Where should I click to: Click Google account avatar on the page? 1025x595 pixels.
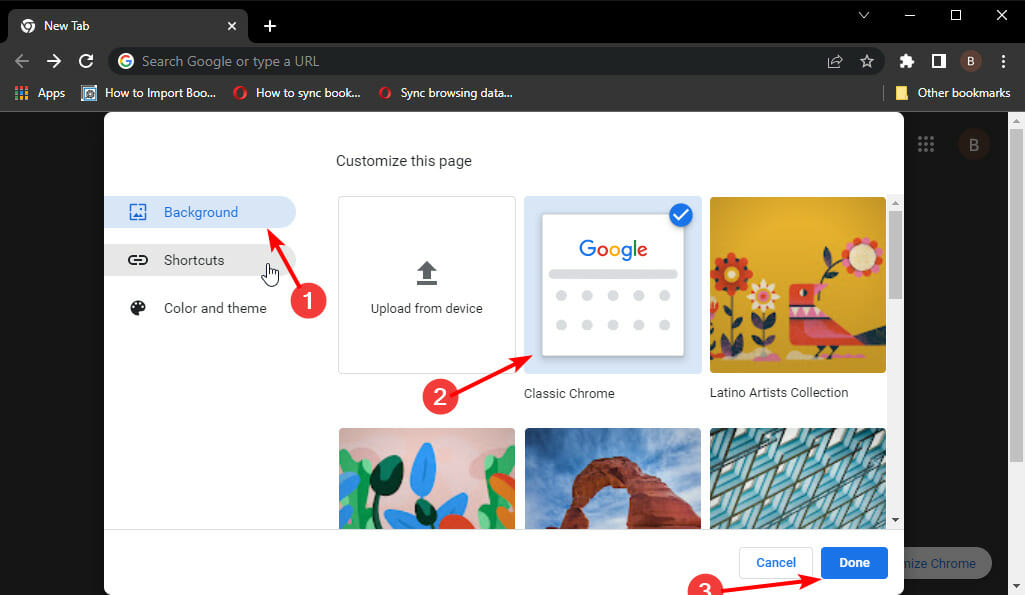[x=973, y=144]
